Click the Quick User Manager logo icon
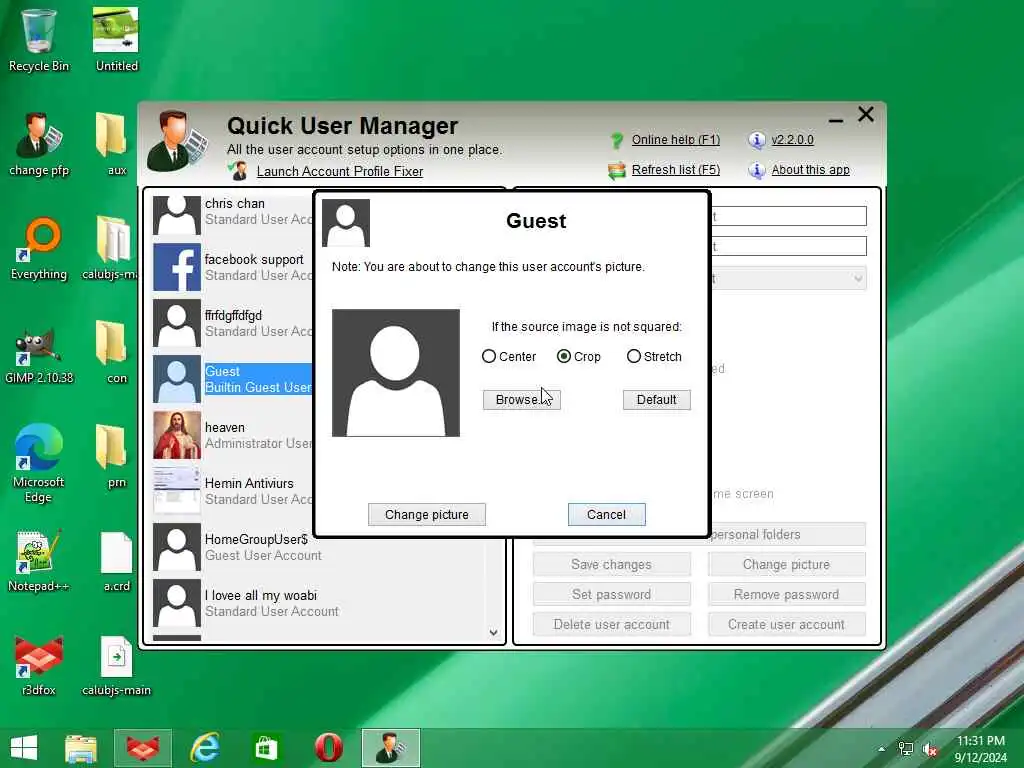This screenshot has width=1024, height=768. [x=177, y=141]
